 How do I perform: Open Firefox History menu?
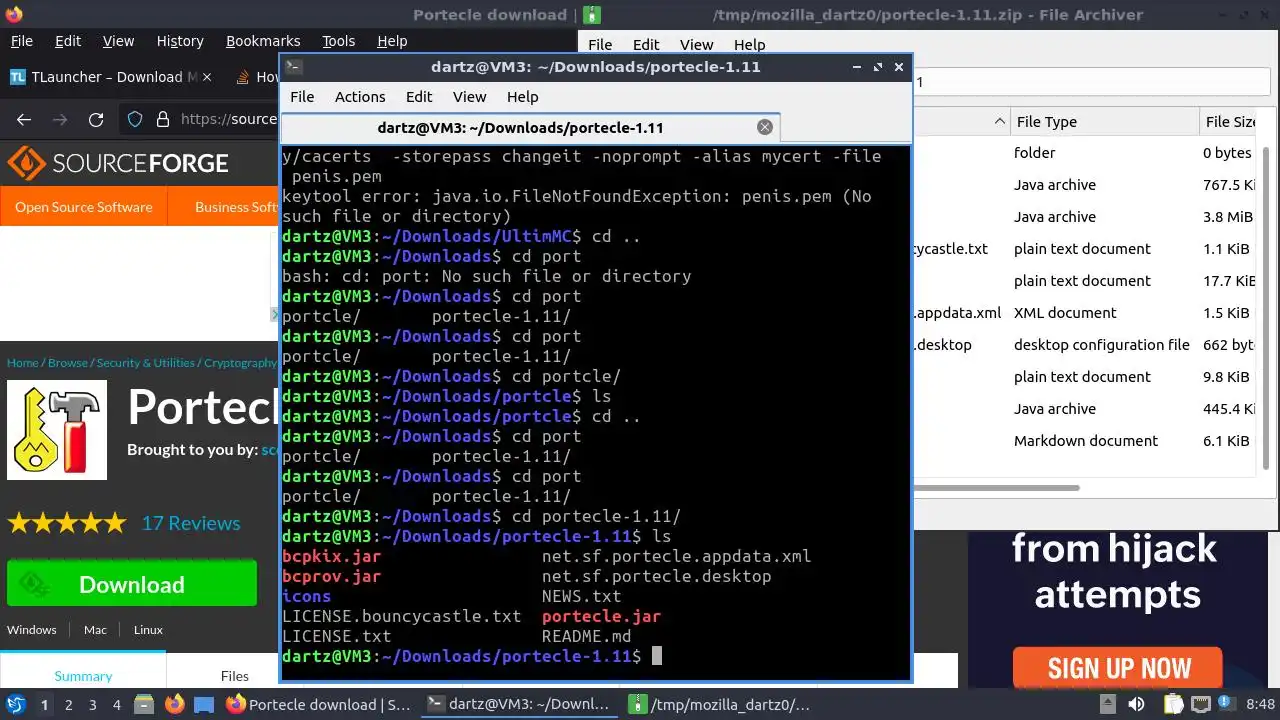pos(180,41)
